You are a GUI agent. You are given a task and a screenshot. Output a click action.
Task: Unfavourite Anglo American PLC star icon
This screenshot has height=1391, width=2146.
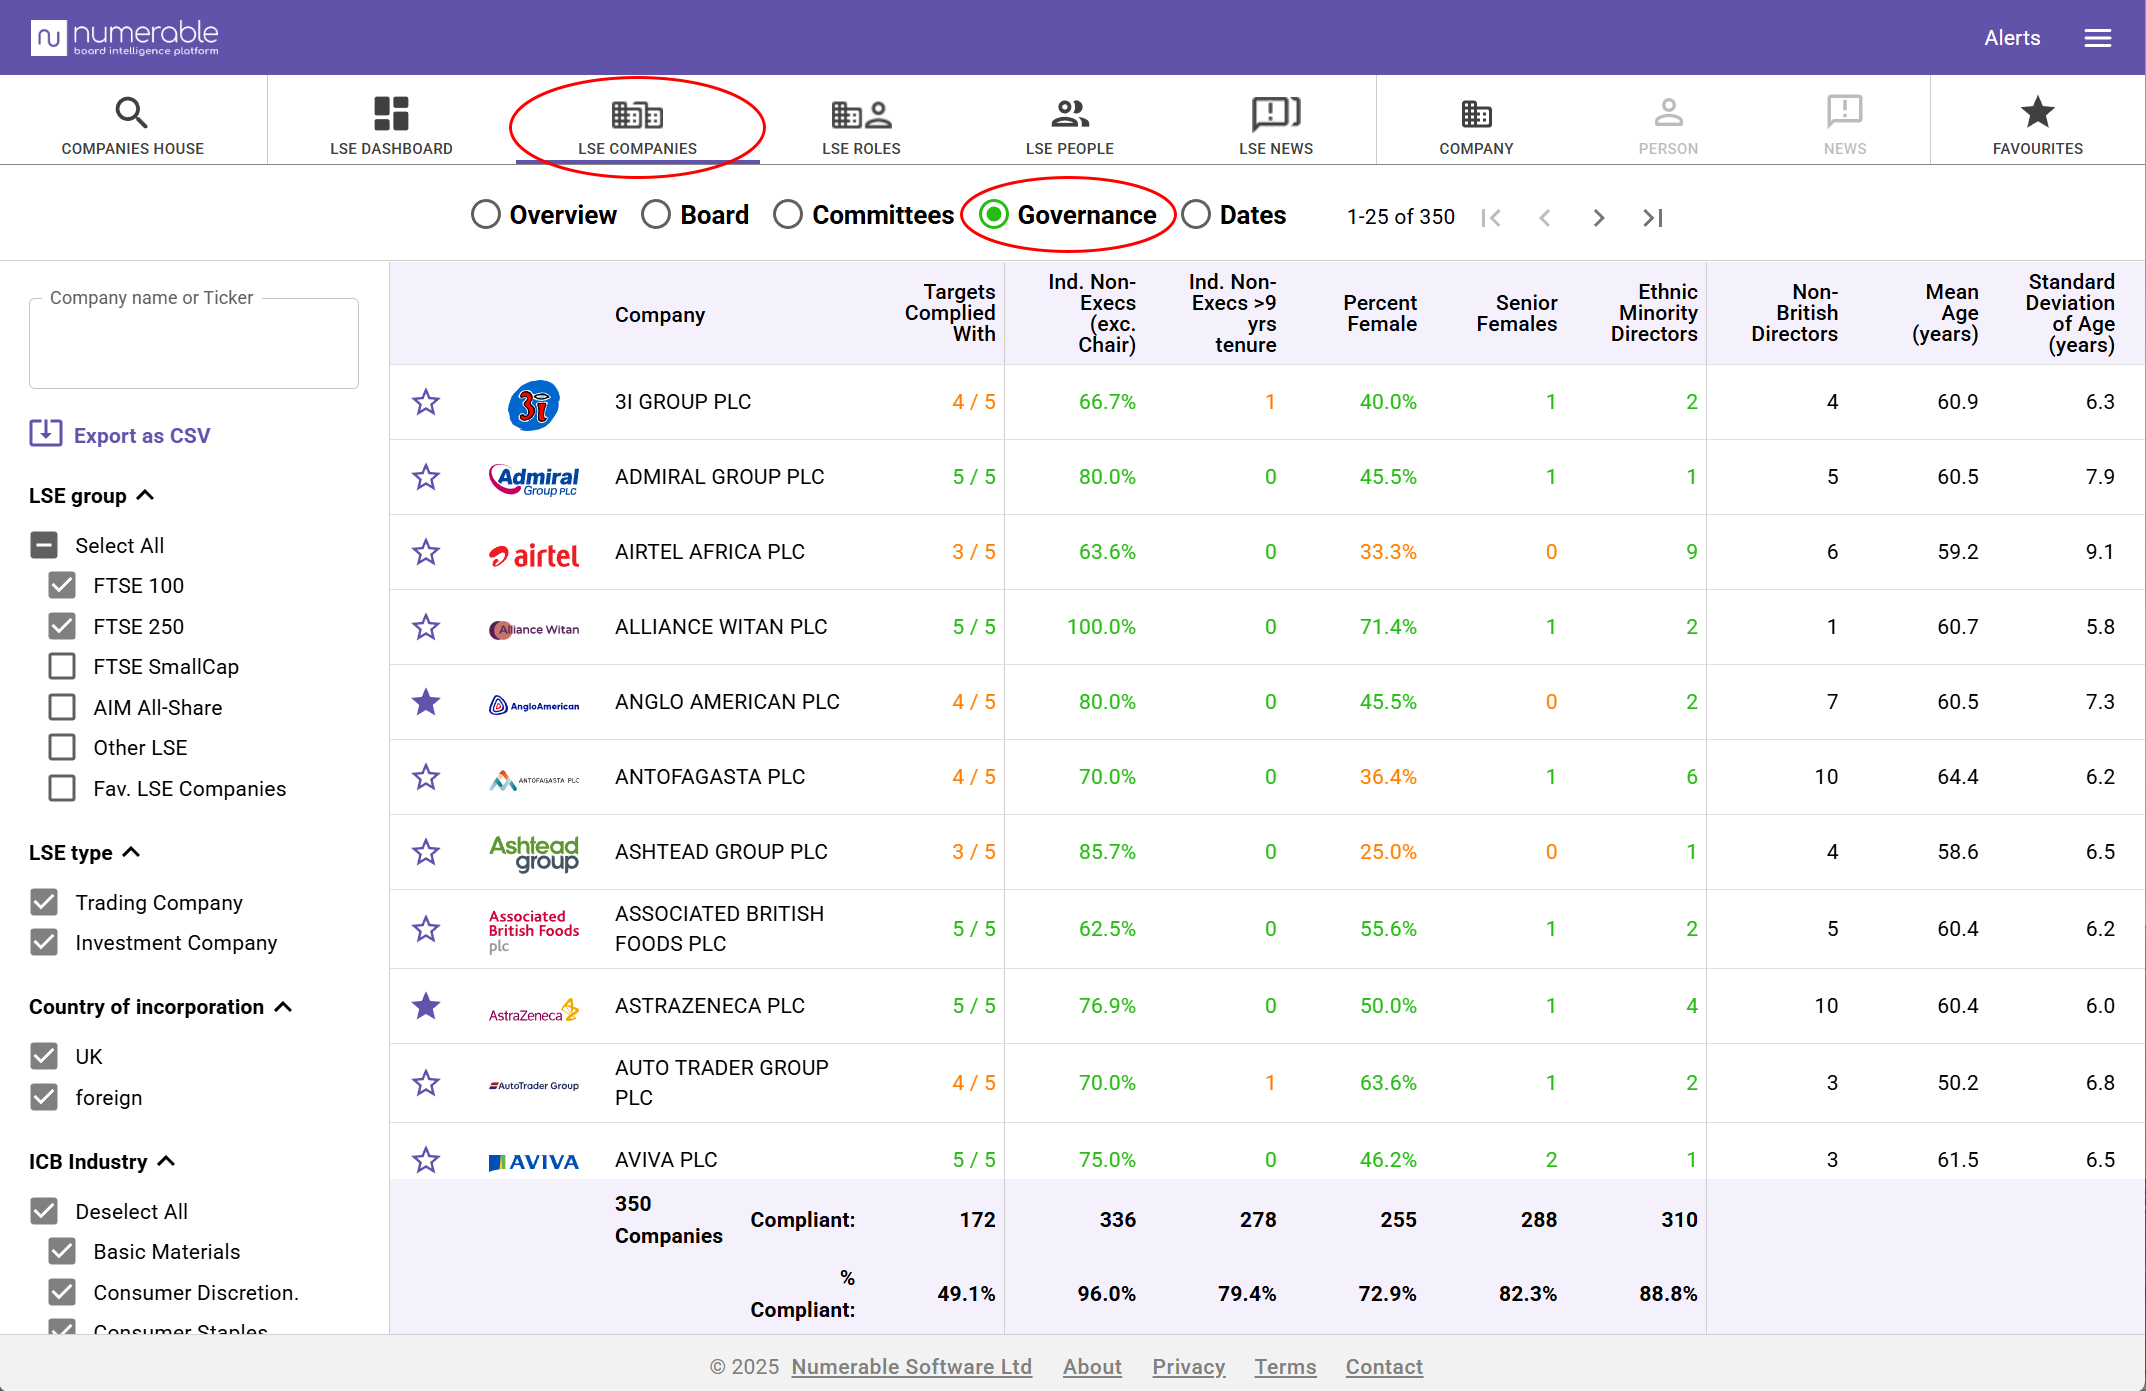426,702
